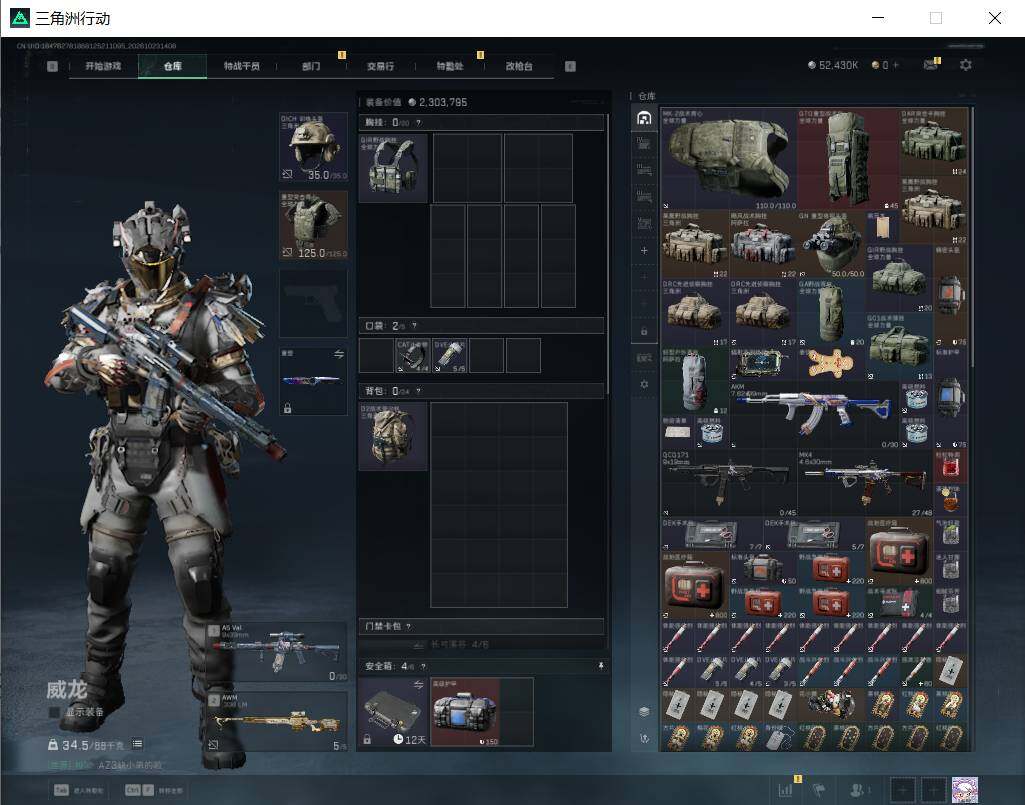Click the 52.430K currency balance
The image size is (1025, 805).
[x=833, y=65]
